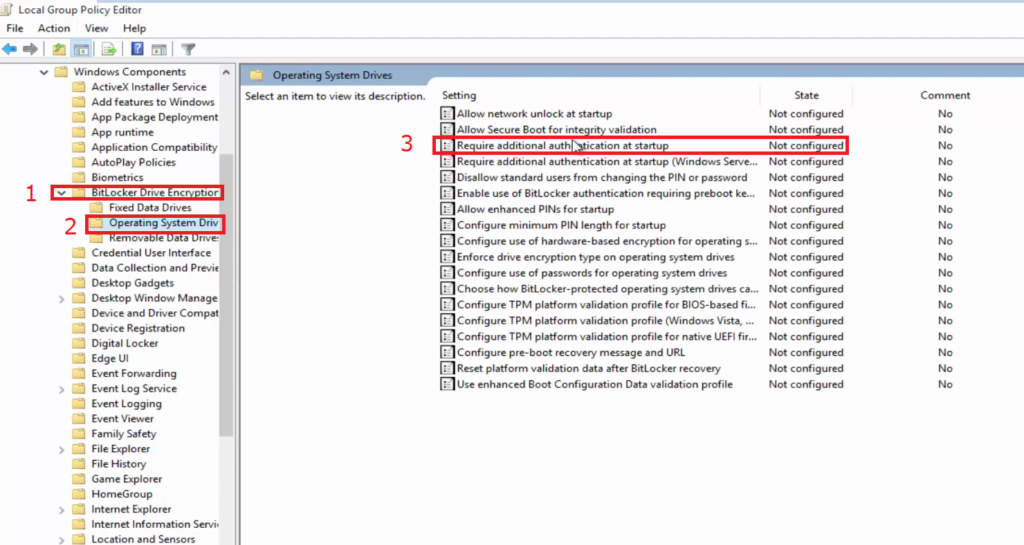Click the policy icon beside Allow Secure Boot
The width and height of the screenshot is (1024, 545).
pyautogui.click(x=447, y=129)
